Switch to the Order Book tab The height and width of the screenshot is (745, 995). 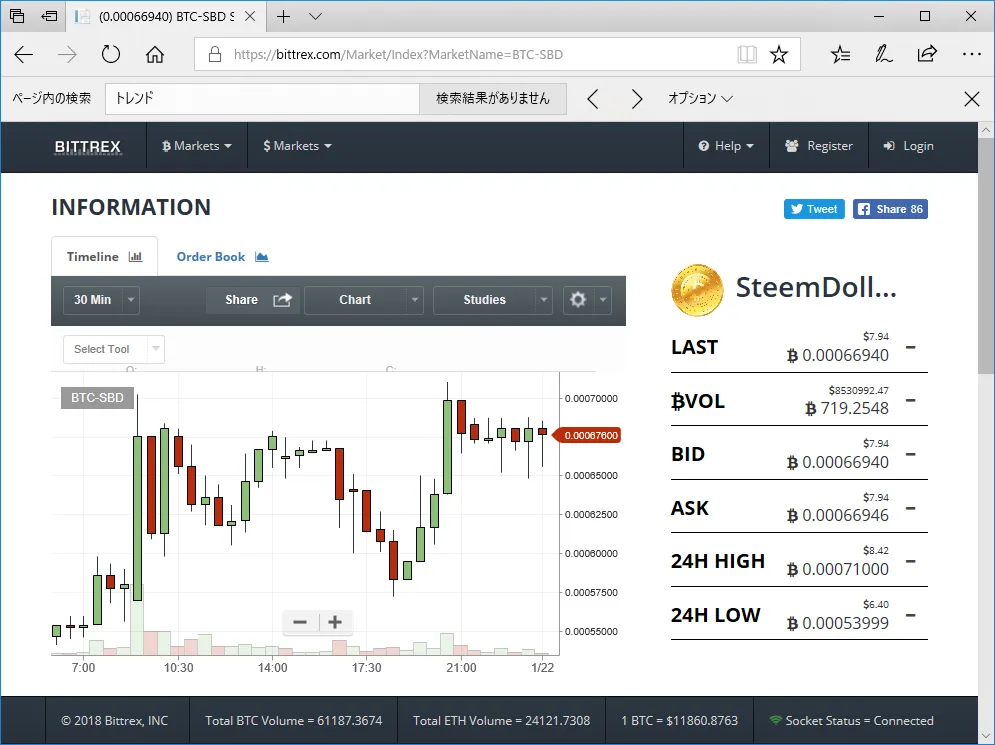222,256
